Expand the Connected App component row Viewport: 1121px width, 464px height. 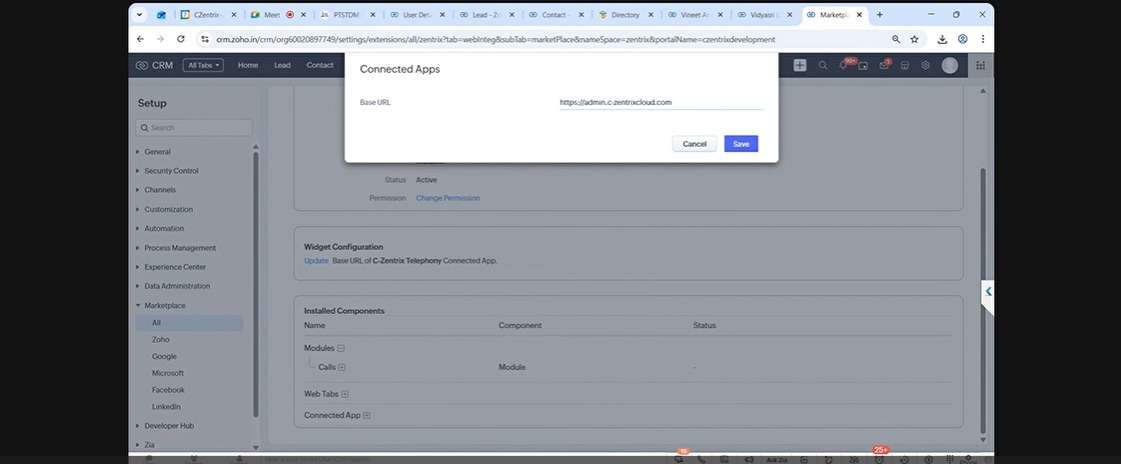[x=366, y=415]
